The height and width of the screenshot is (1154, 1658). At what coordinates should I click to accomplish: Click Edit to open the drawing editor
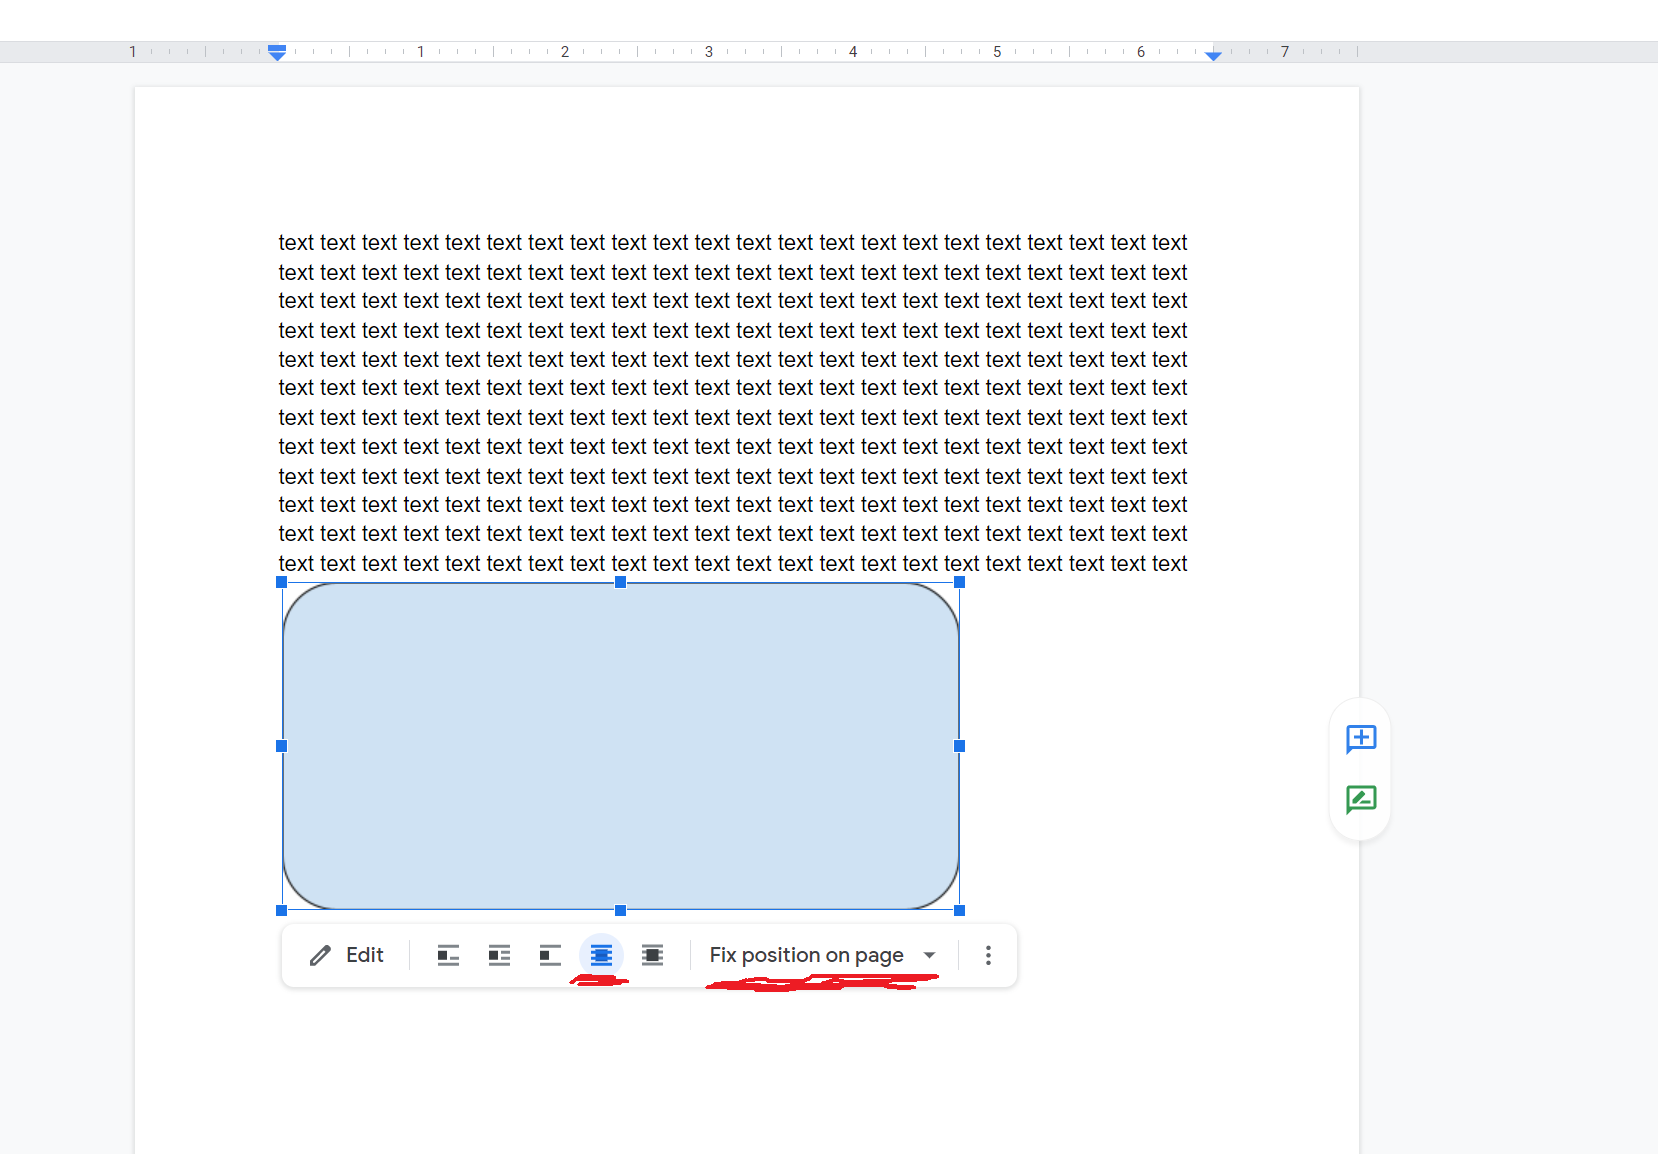pyautogui.click(x=364, y=955)
